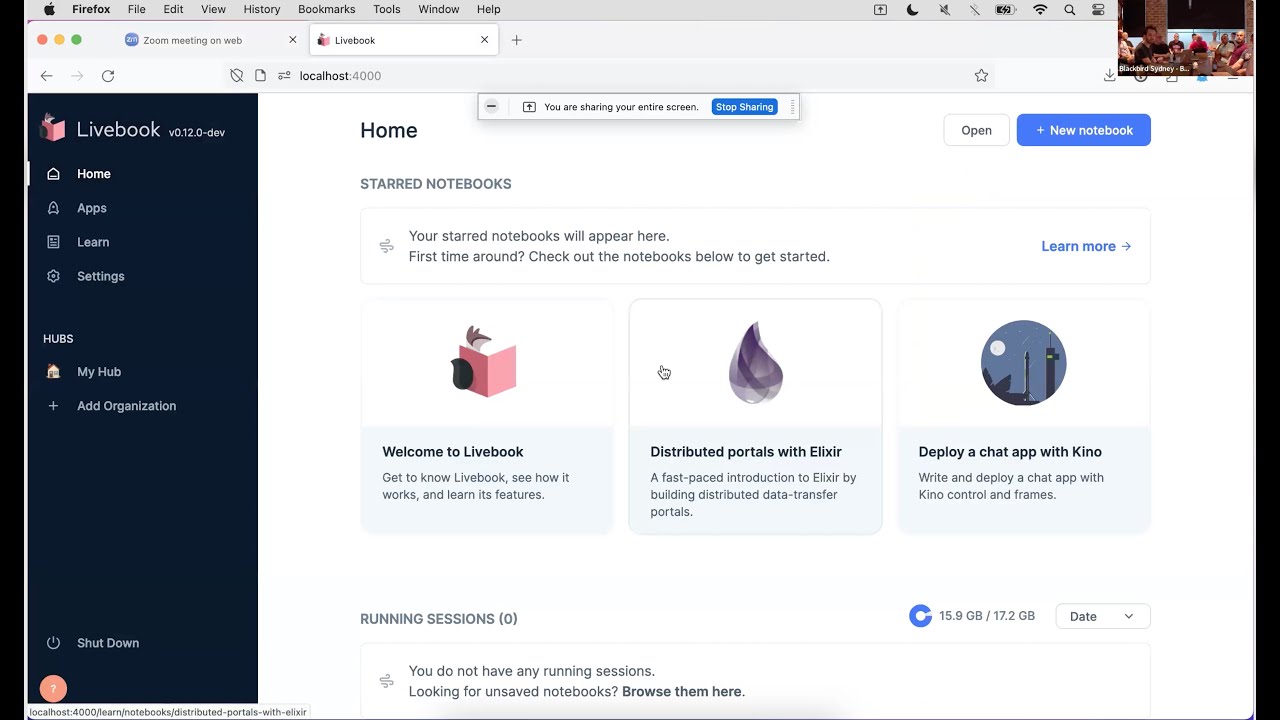The height and width of the screenshot is (720, 1280).
Task: Open Apps via its rocket icon
Action: point(54,208)
